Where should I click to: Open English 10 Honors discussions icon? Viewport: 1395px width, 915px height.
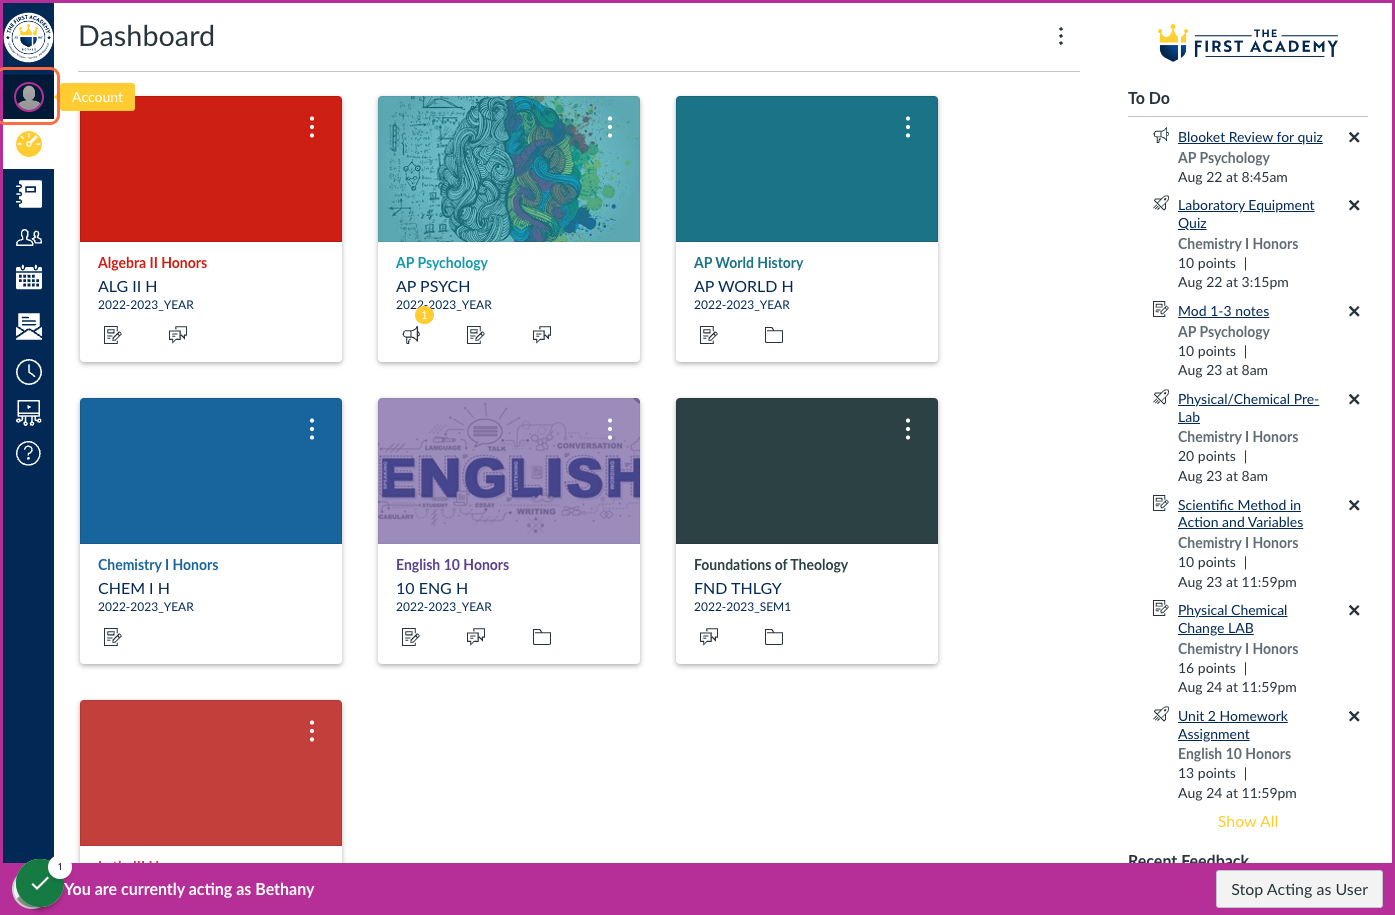[x=476, y=637]
